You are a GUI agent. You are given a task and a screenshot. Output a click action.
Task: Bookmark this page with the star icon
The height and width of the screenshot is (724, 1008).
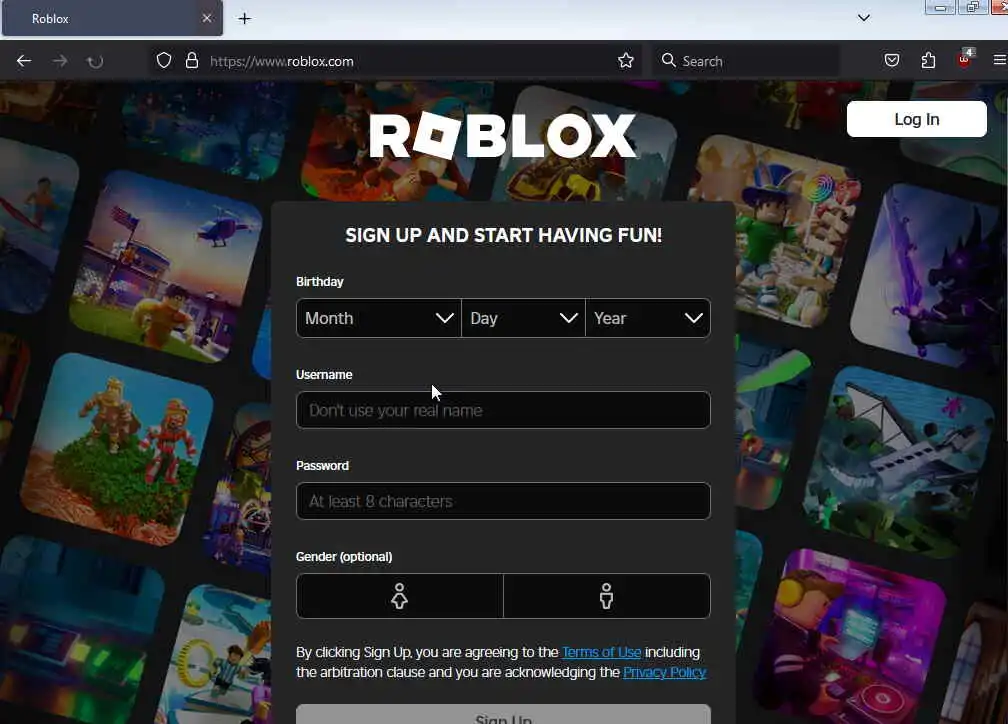pos(626,60)
